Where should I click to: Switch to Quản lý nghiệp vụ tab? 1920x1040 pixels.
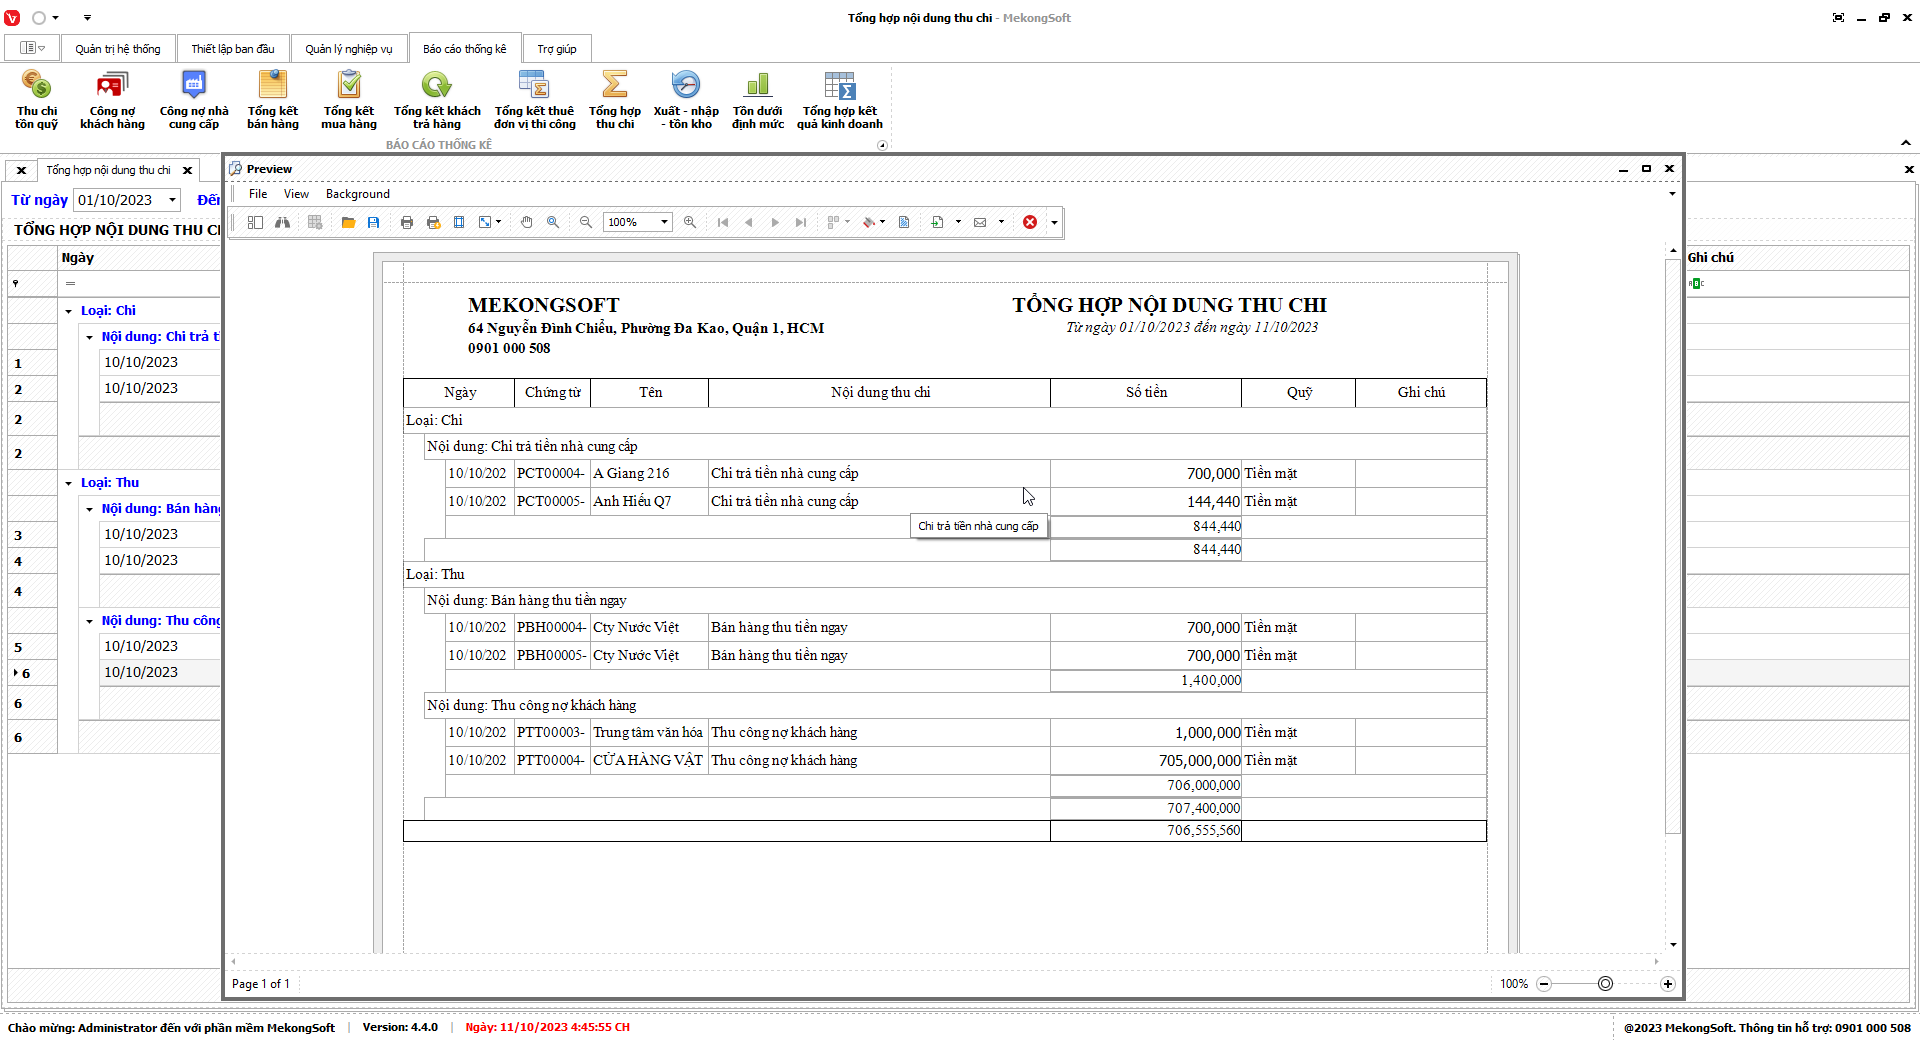pyautogui.click(x=348, y=49)
